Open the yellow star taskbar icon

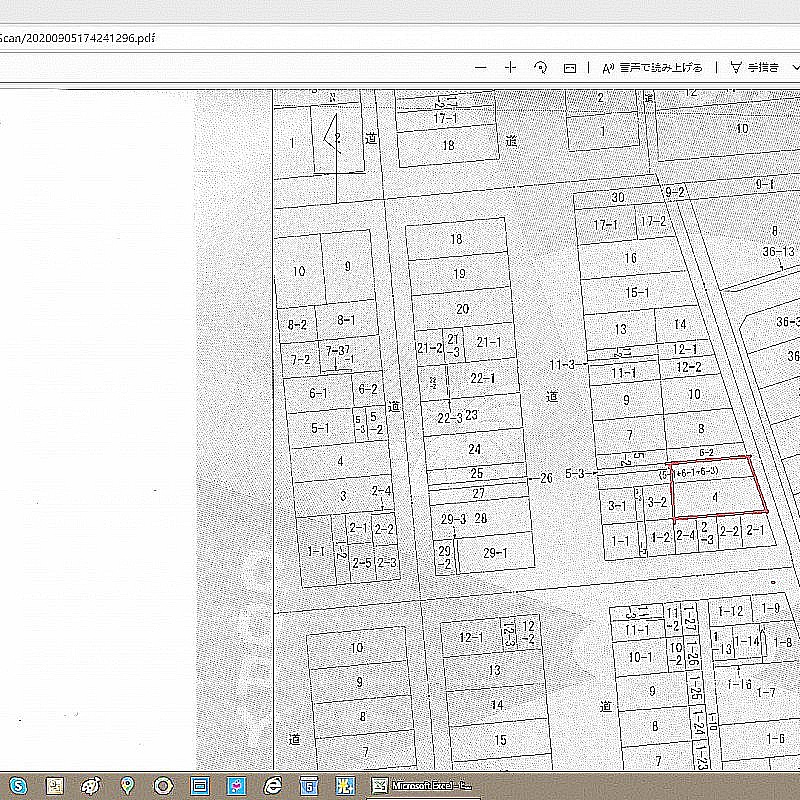tap(345, 786)
